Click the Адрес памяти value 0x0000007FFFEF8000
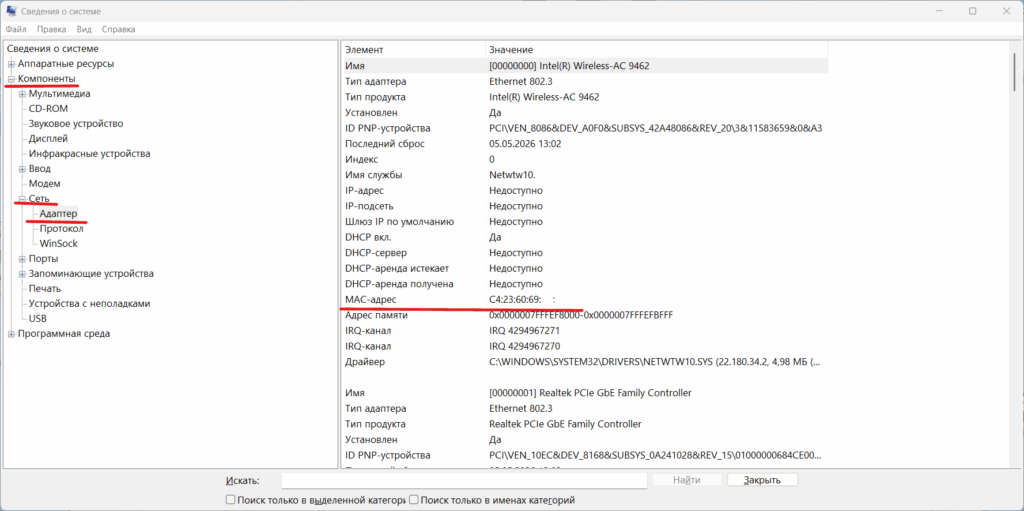 point(581,315)
